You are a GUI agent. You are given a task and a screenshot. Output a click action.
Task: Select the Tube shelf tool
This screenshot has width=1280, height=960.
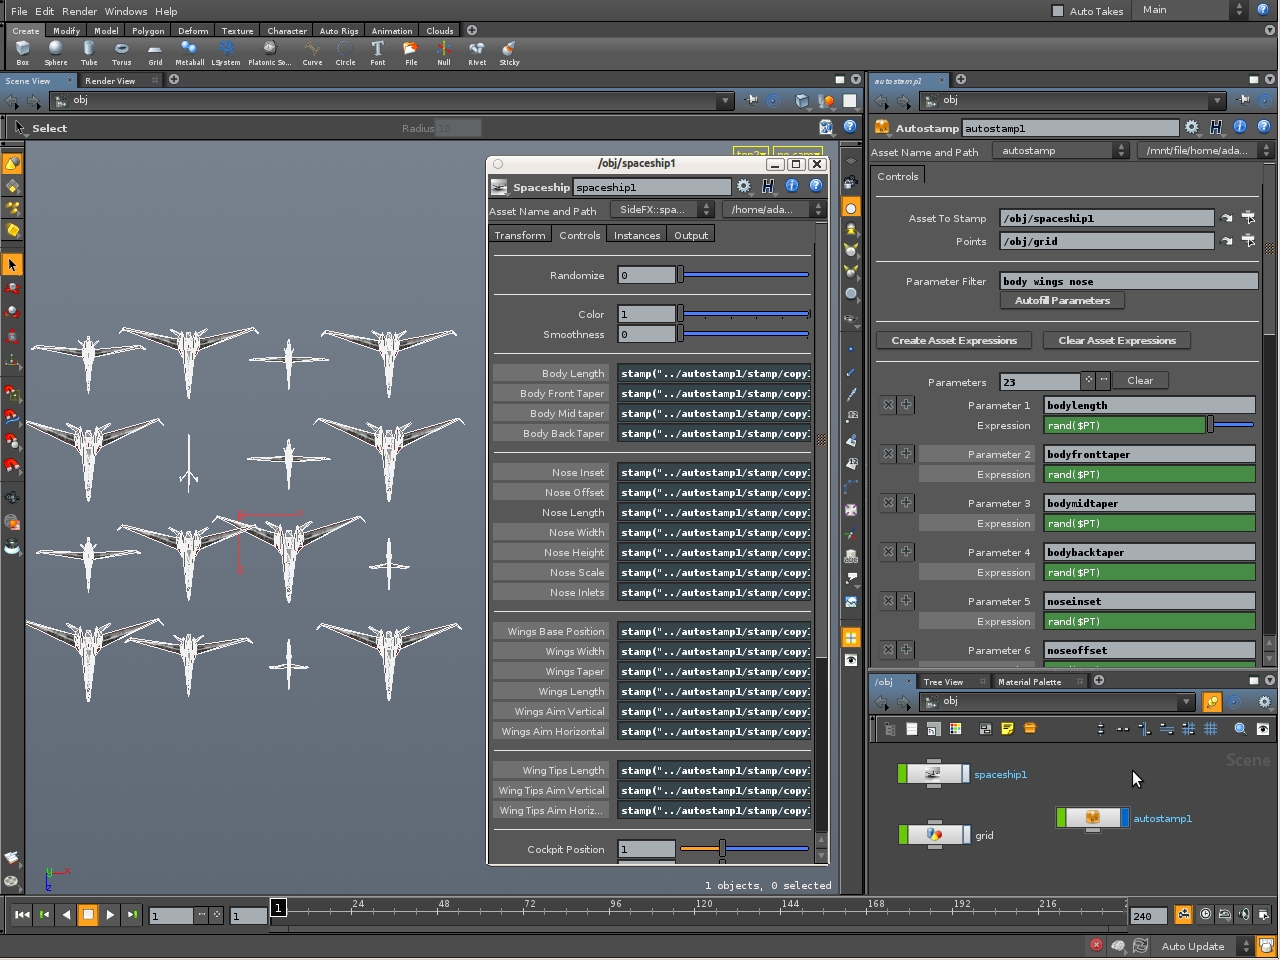click(x=89, y=53)
